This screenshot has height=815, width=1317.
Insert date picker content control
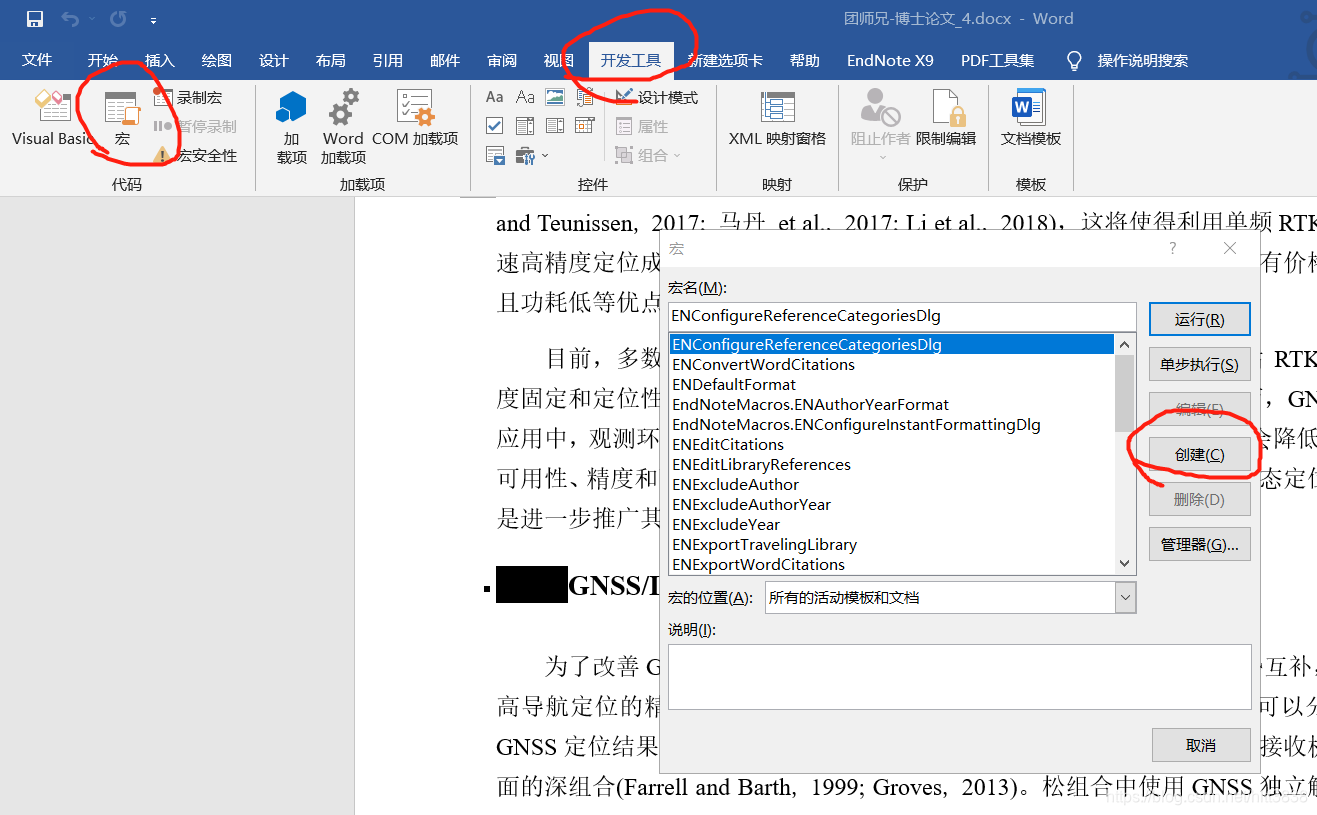pyautogui.click(x=585, y=126)
